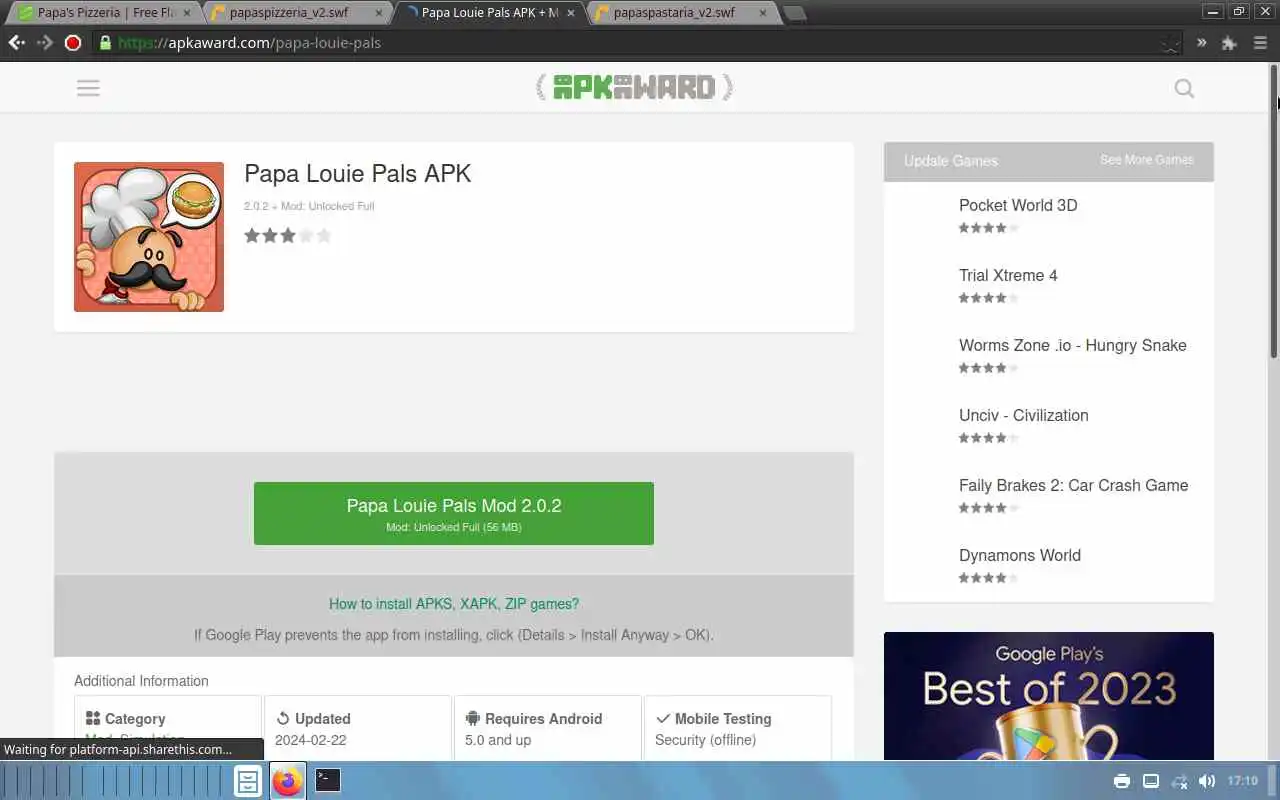Image resolution: width=1280 pixels, height=800 pixels.
Task: Open Trial Xtreme 4 game
Action: 1008,275
